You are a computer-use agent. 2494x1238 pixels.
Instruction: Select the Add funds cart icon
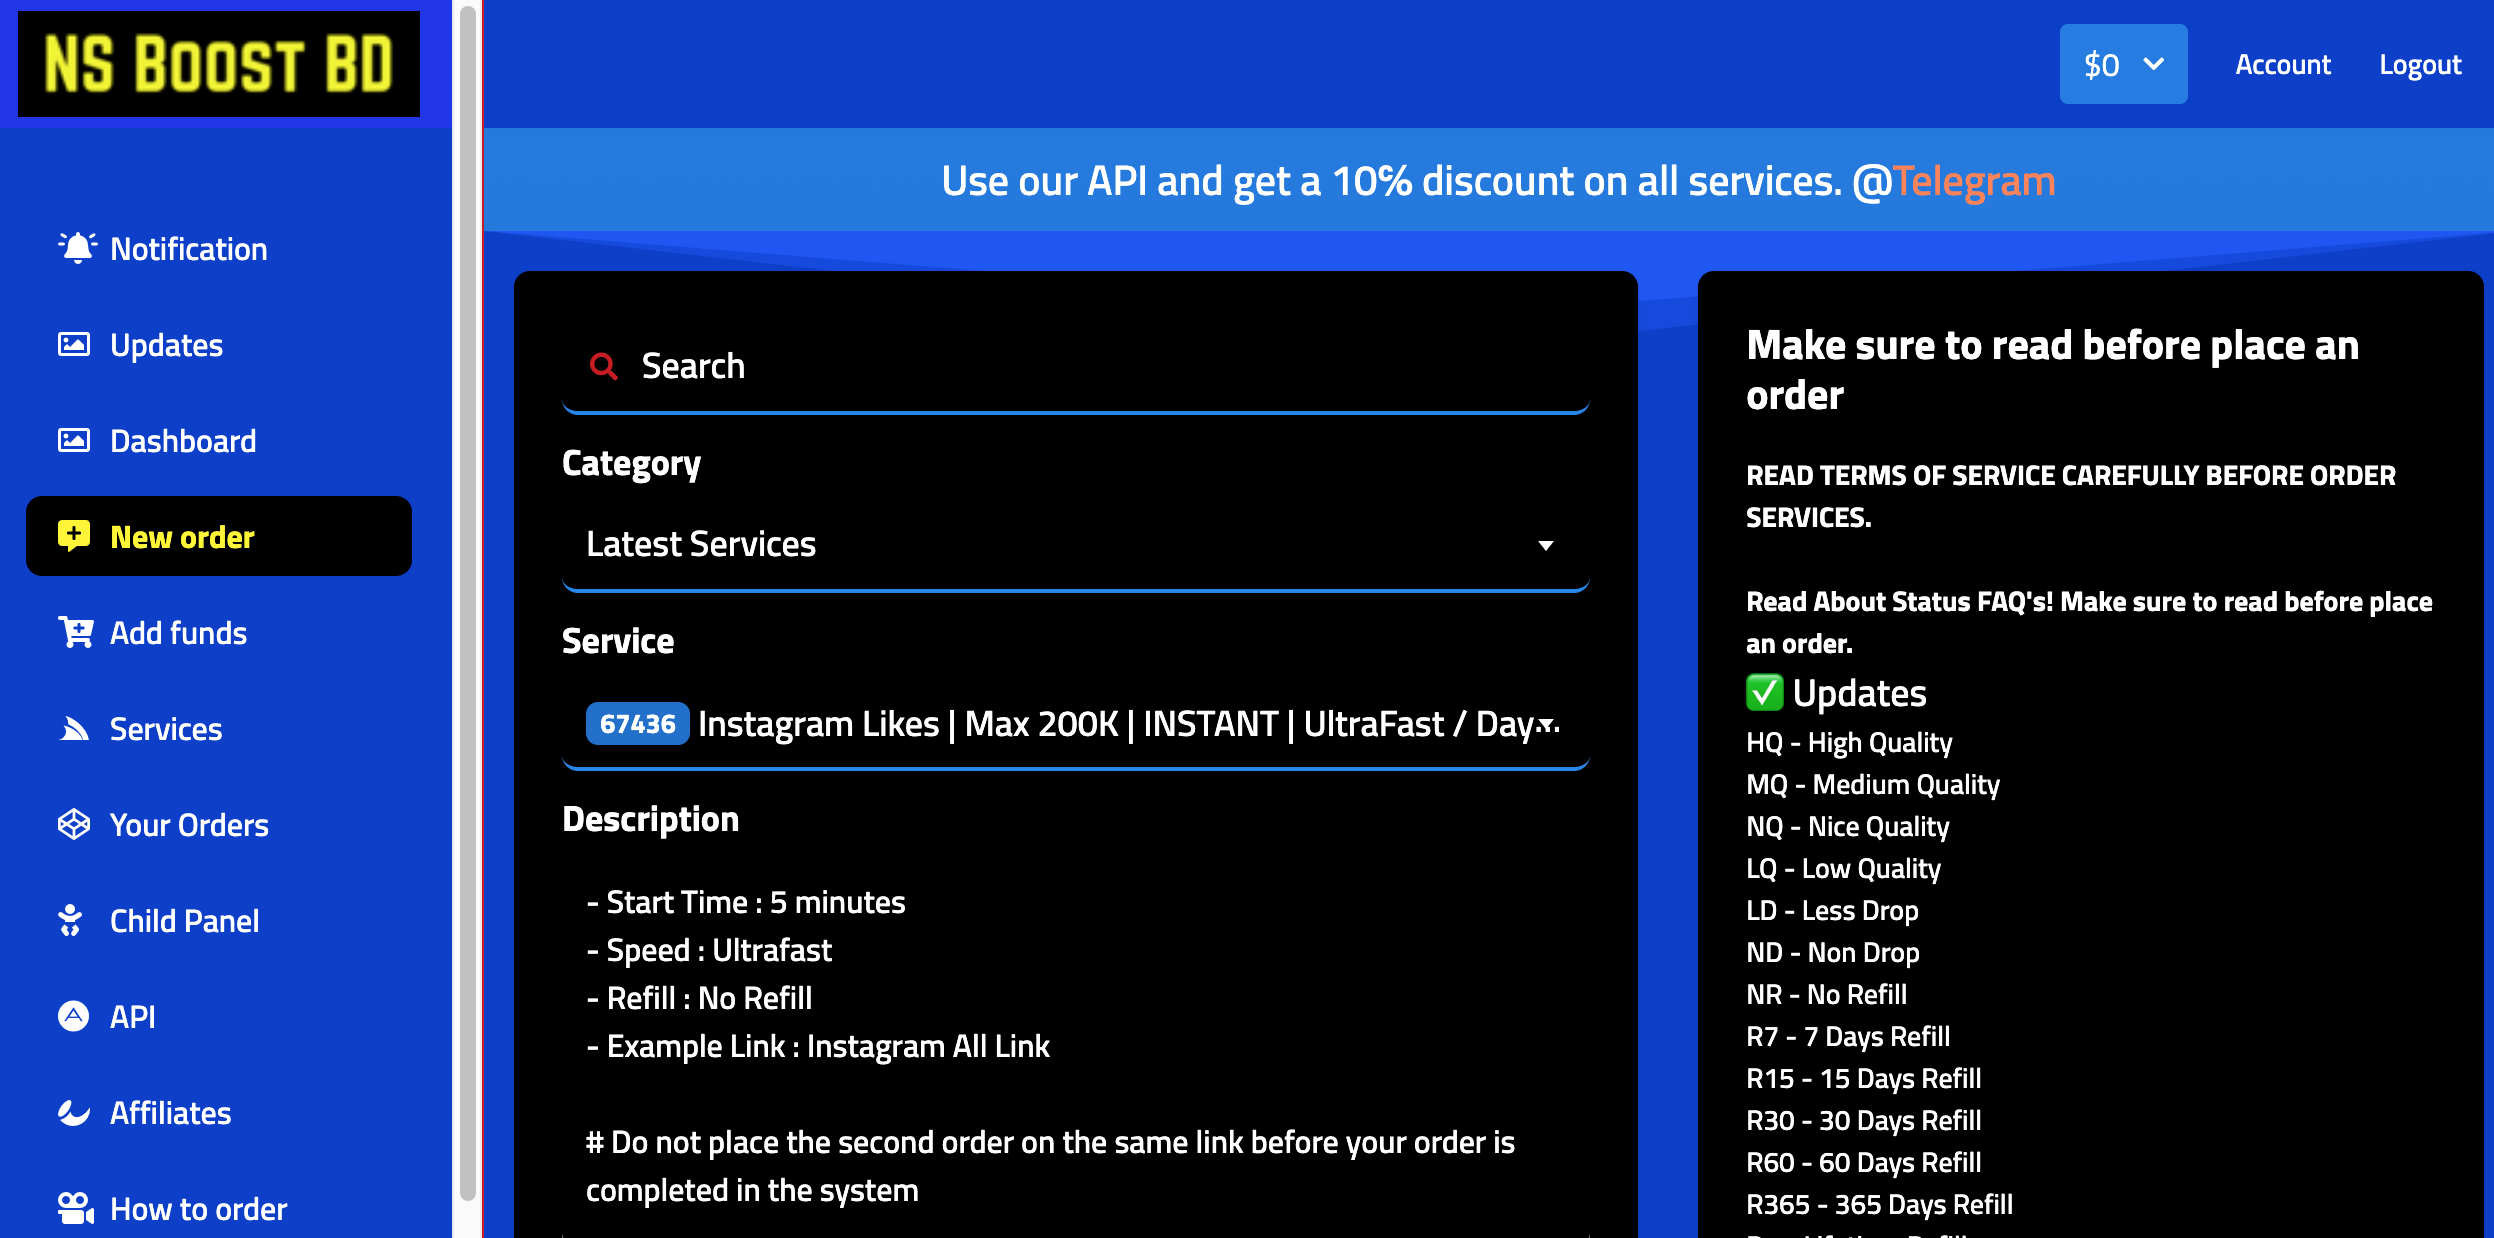pyautogui.click(x=75, y=632)
